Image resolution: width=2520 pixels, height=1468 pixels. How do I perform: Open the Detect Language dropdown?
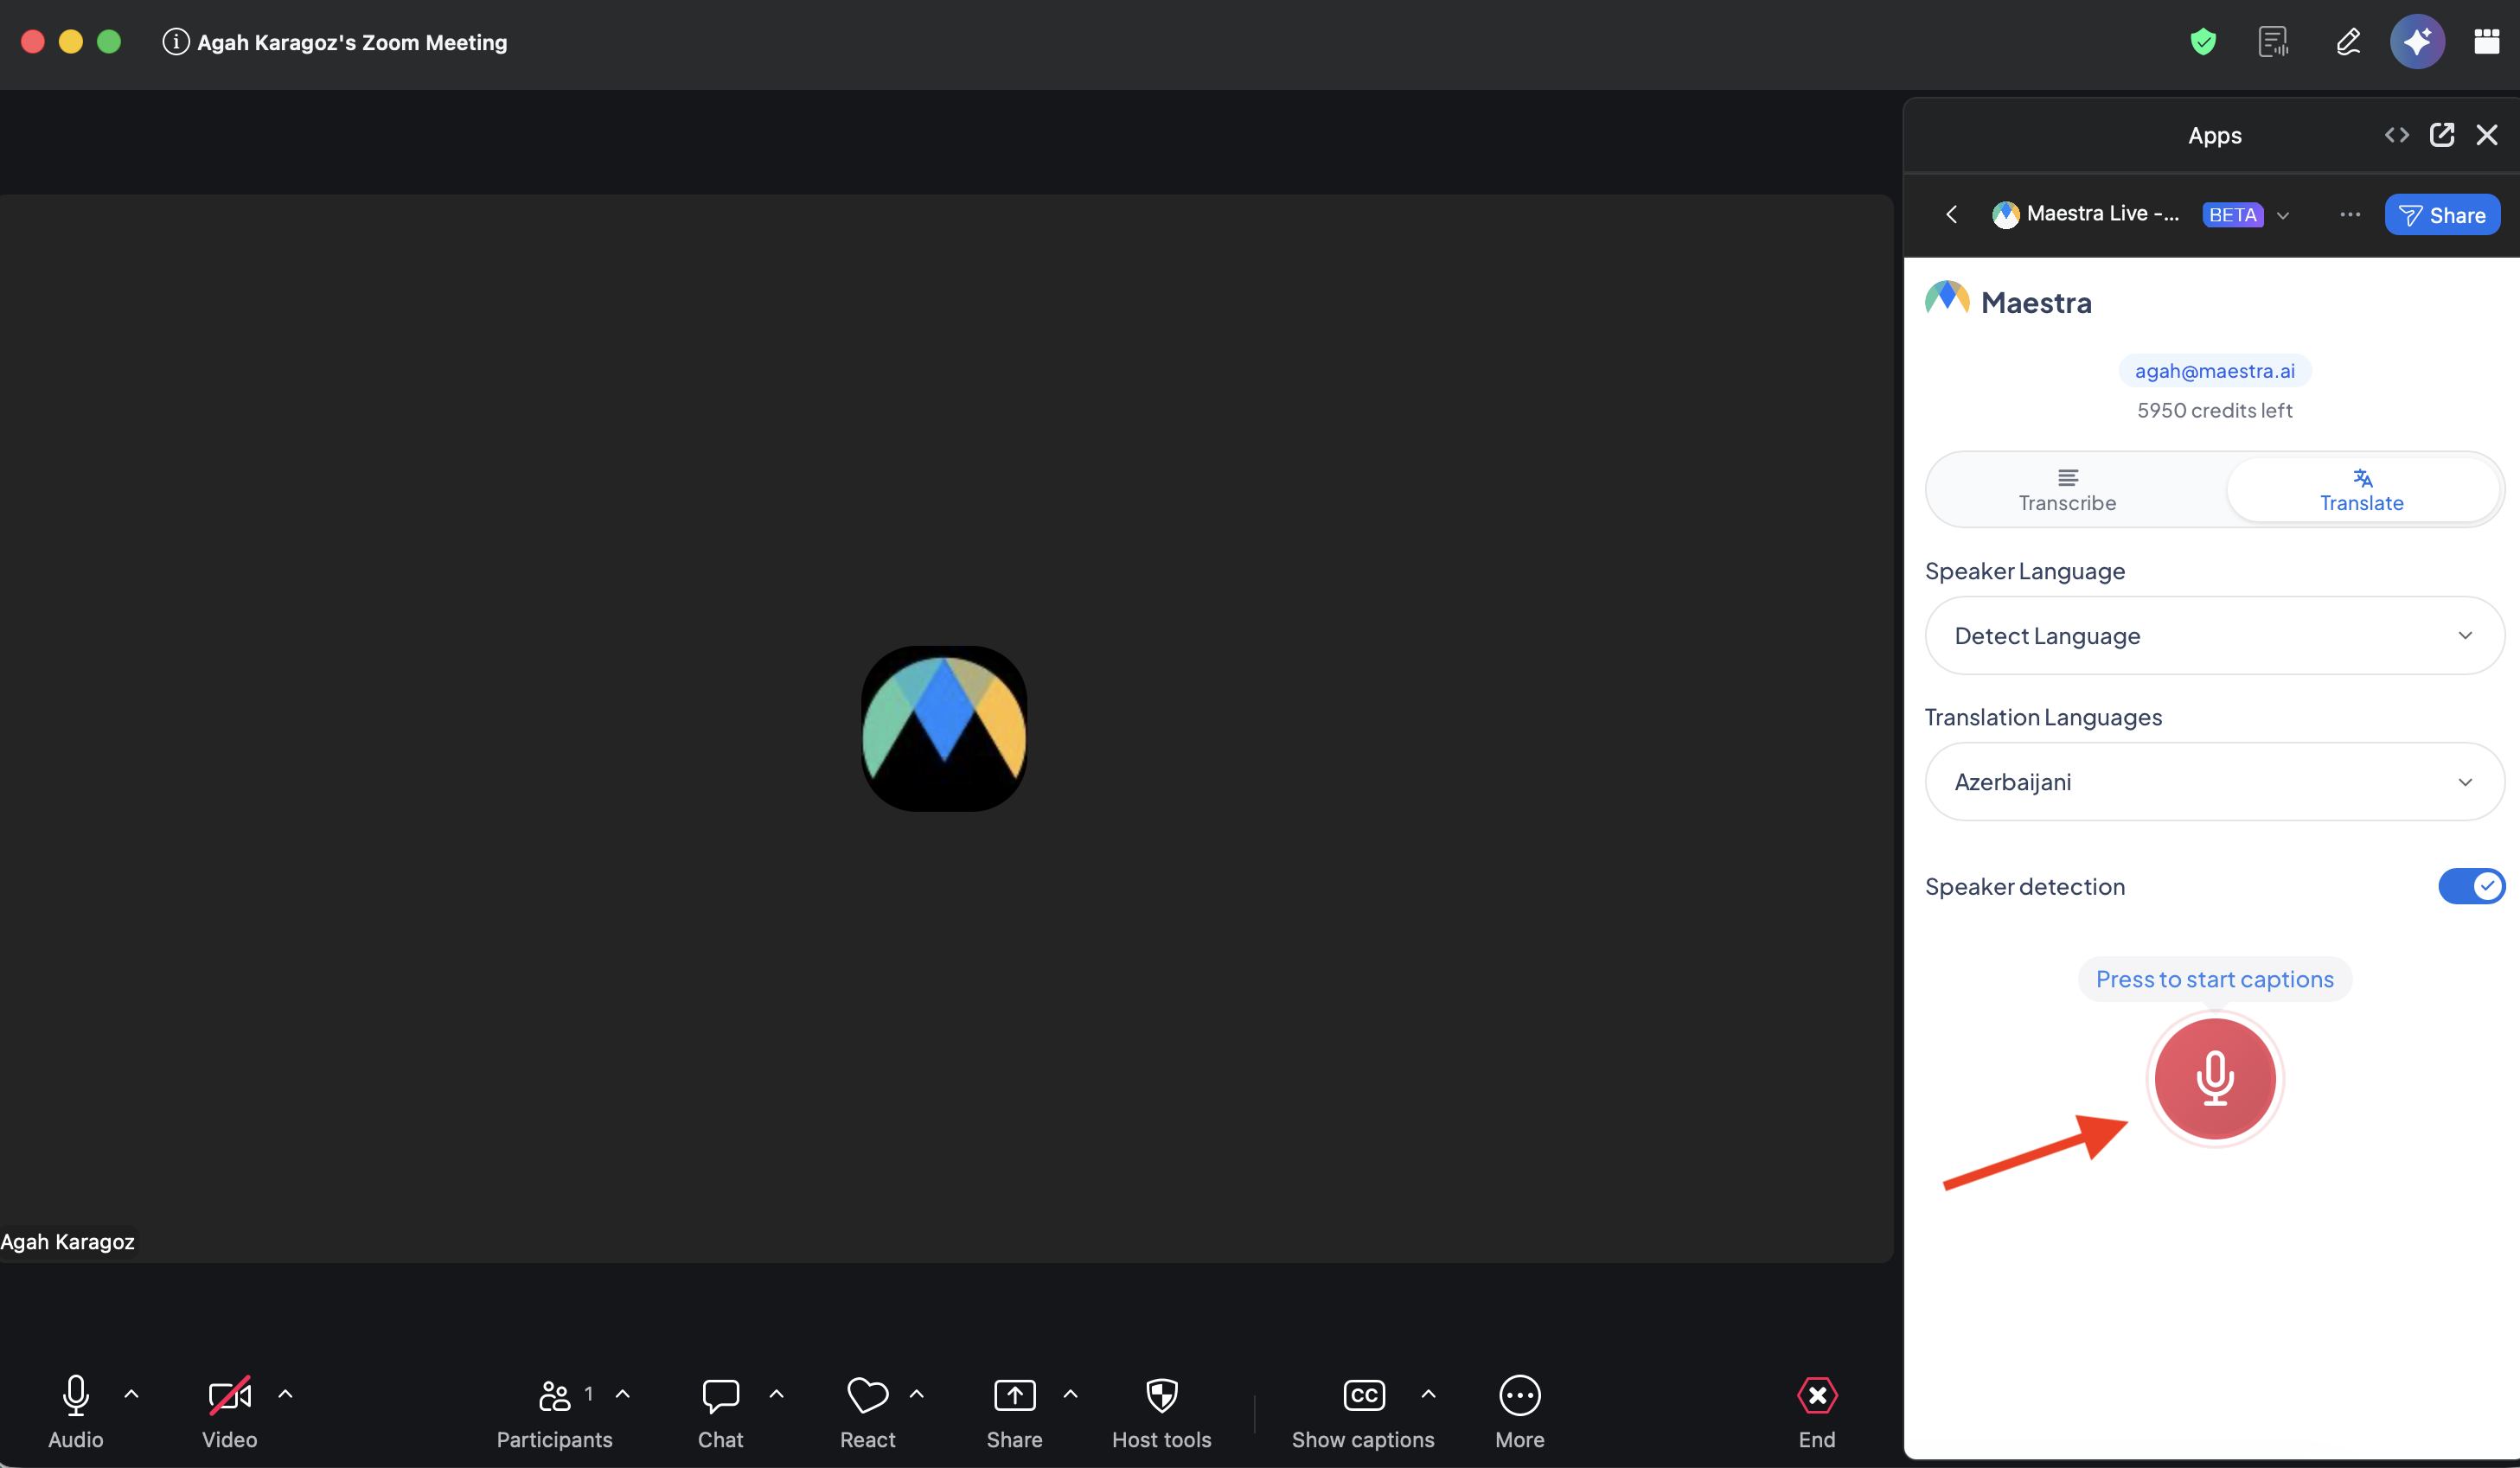(2213, 636)
